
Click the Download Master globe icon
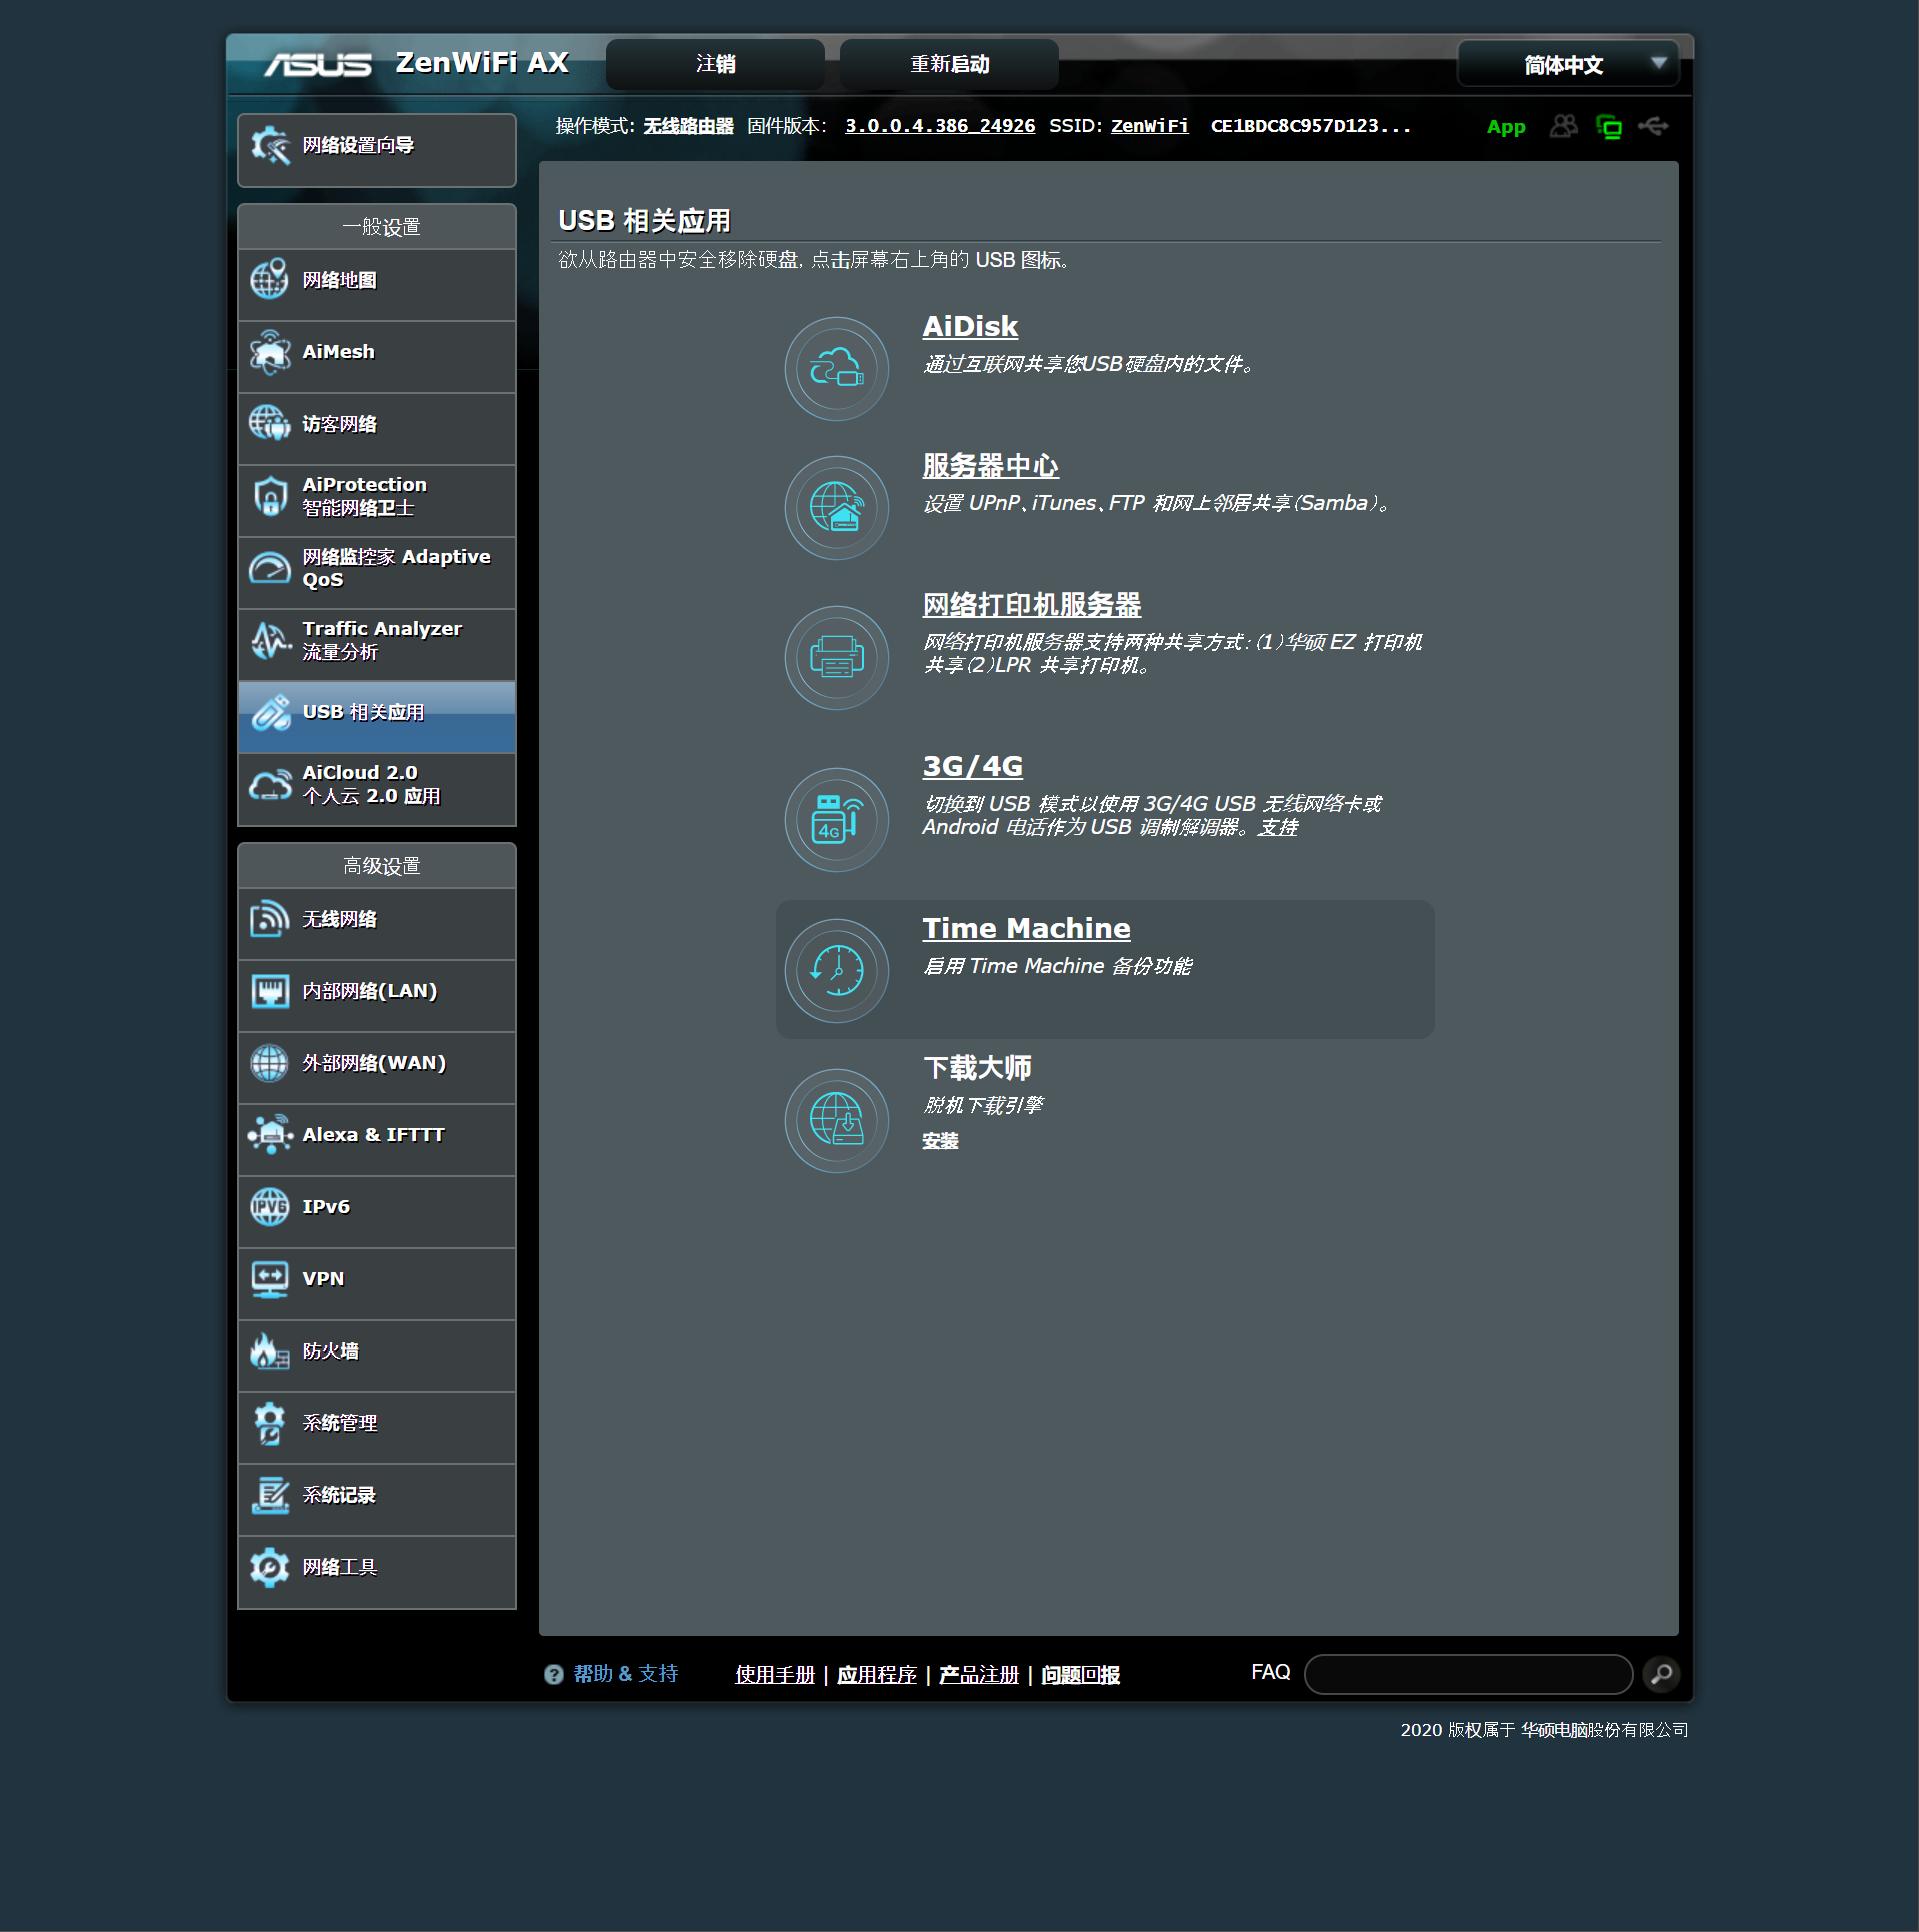(x=836, y=1120)
